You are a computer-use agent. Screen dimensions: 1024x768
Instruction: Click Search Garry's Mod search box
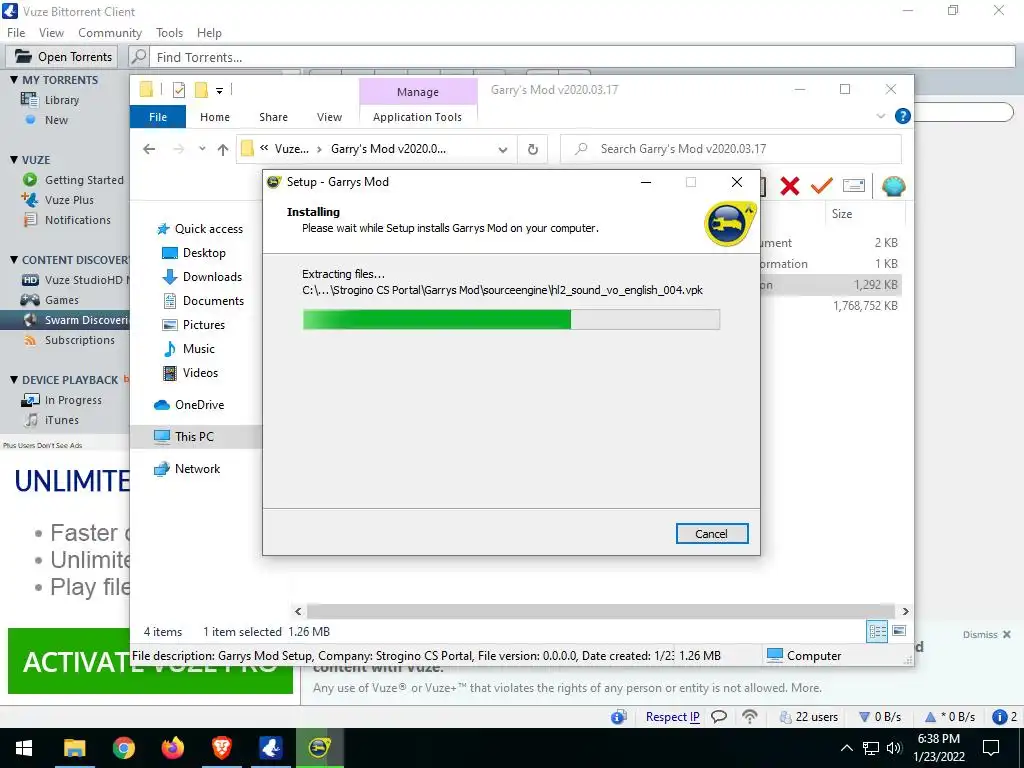[731, 149]
